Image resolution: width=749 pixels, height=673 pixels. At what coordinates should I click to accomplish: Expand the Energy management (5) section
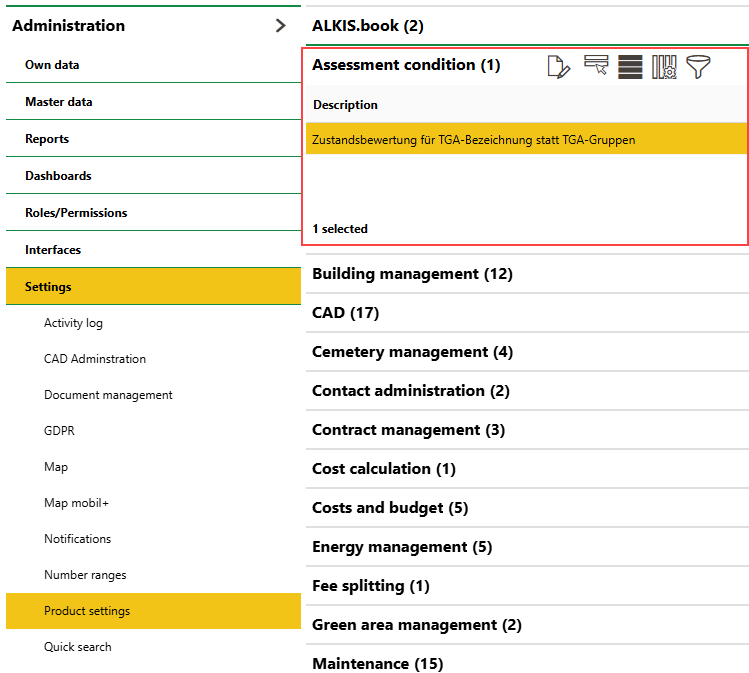(401, 547)
